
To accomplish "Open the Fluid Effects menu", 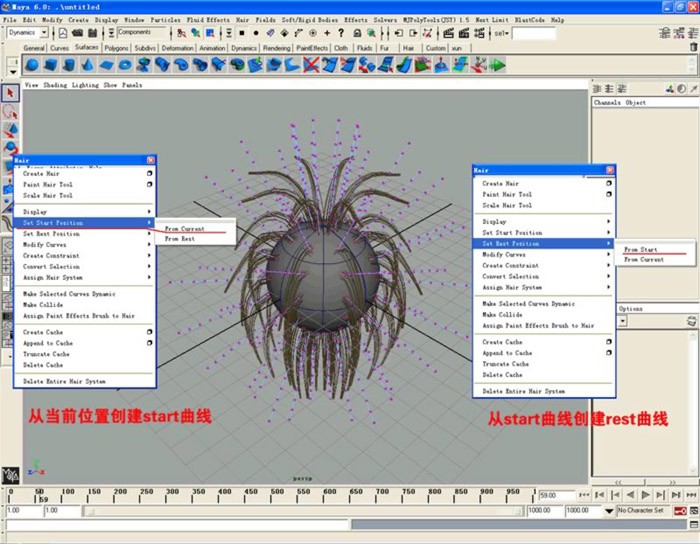I will click(208, 20).
